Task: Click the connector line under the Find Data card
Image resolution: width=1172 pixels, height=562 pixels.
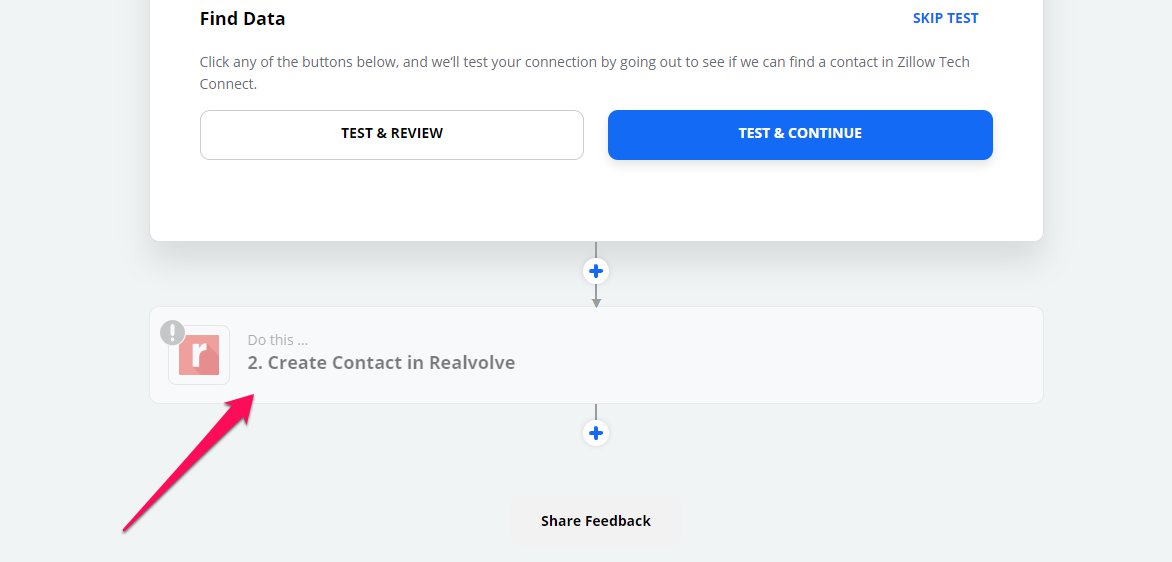Action: coord(596,250)
